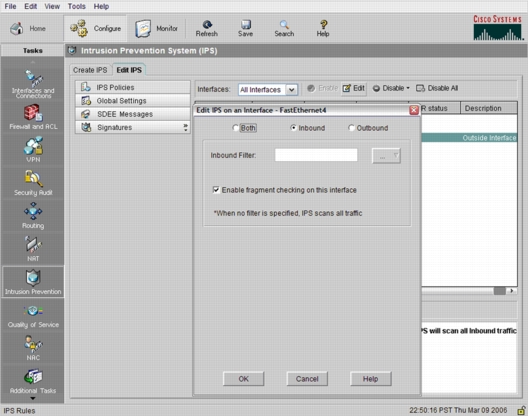Image resolution: width=530 pixels, height=418 pixels.
Task: Open the Configure mode
Action: (x=95, y=29)
